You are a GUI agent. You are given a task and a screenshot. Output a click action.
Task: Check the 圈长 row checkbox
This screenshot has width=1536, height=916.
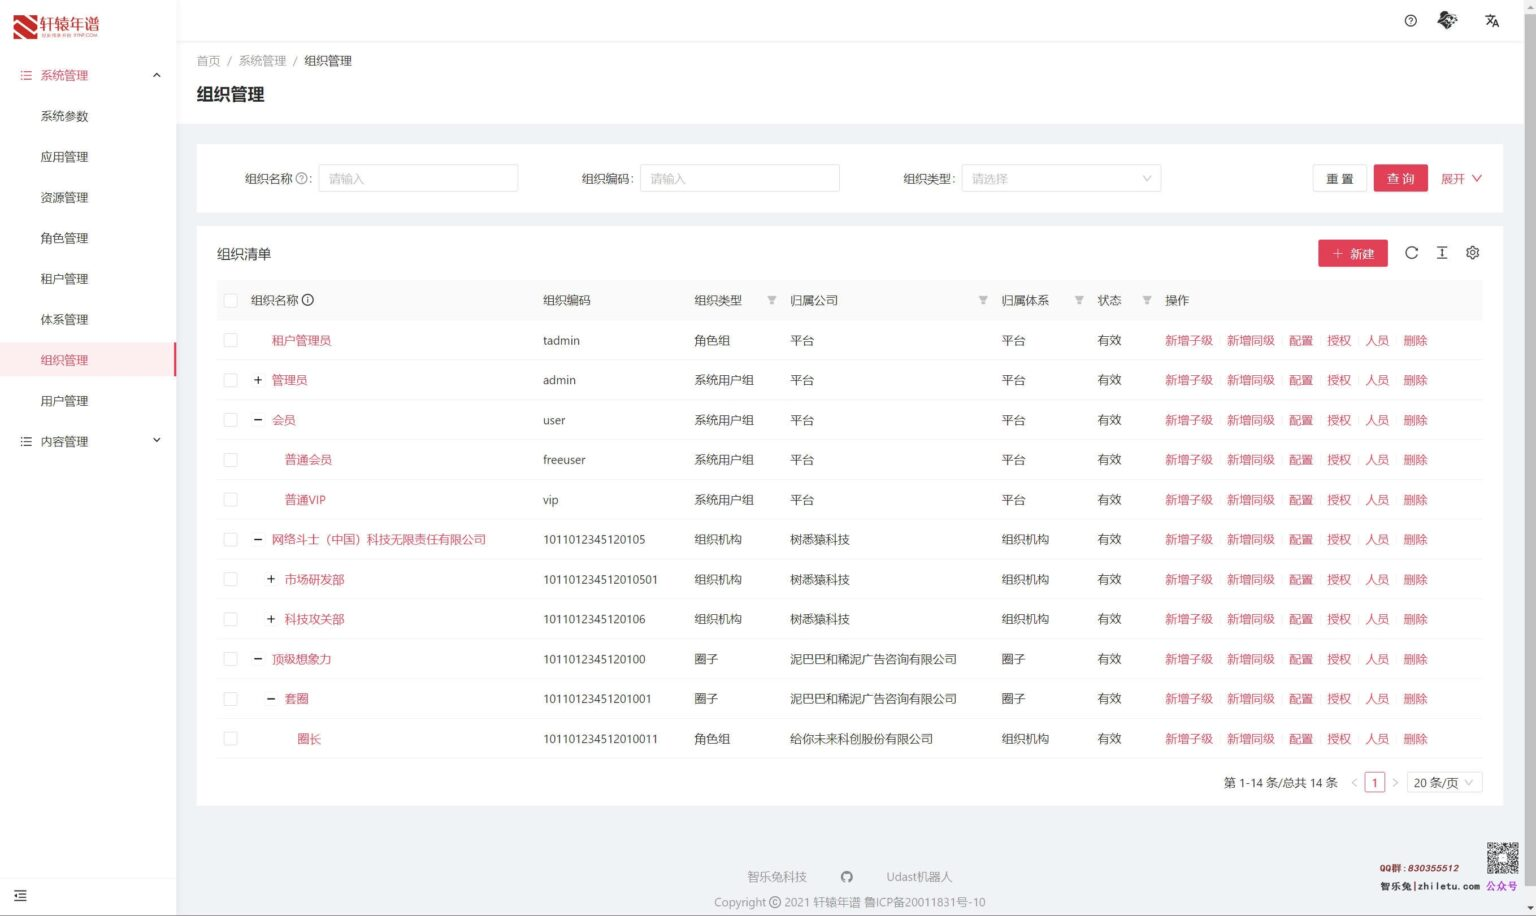(x=231, y=739)
